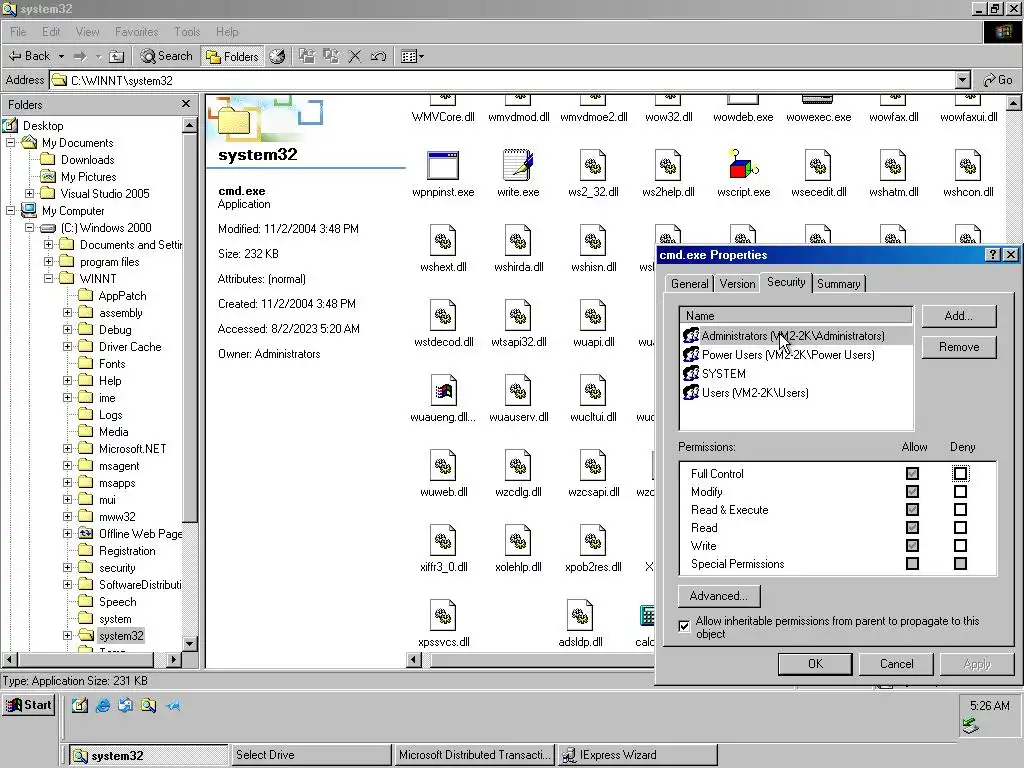The image size is (1024, 768).
Task: Select the wuweb.dll file icon
Action: pyautogui.click(x=443, y=466)
